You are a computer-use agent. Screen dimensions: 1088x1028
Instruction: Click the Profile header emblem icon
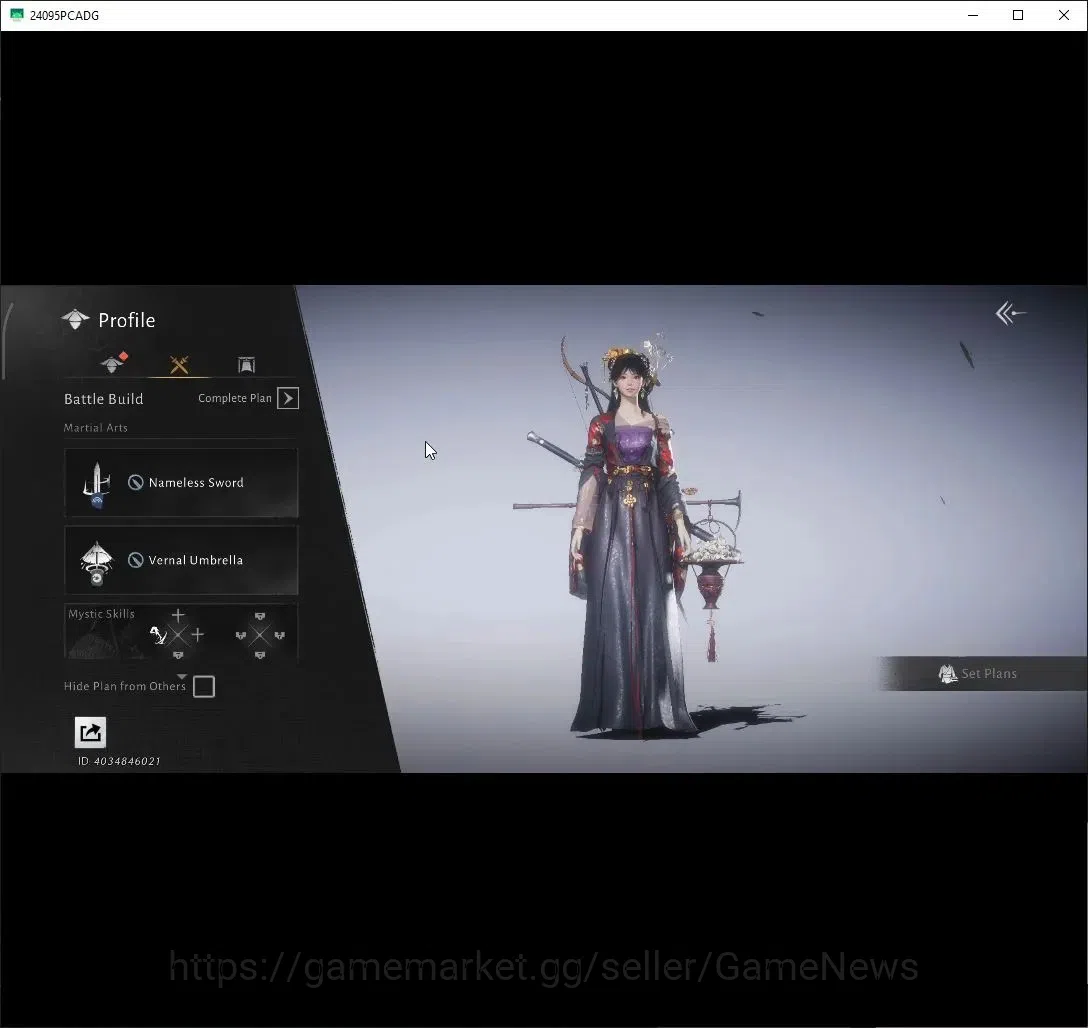point(75,320)
